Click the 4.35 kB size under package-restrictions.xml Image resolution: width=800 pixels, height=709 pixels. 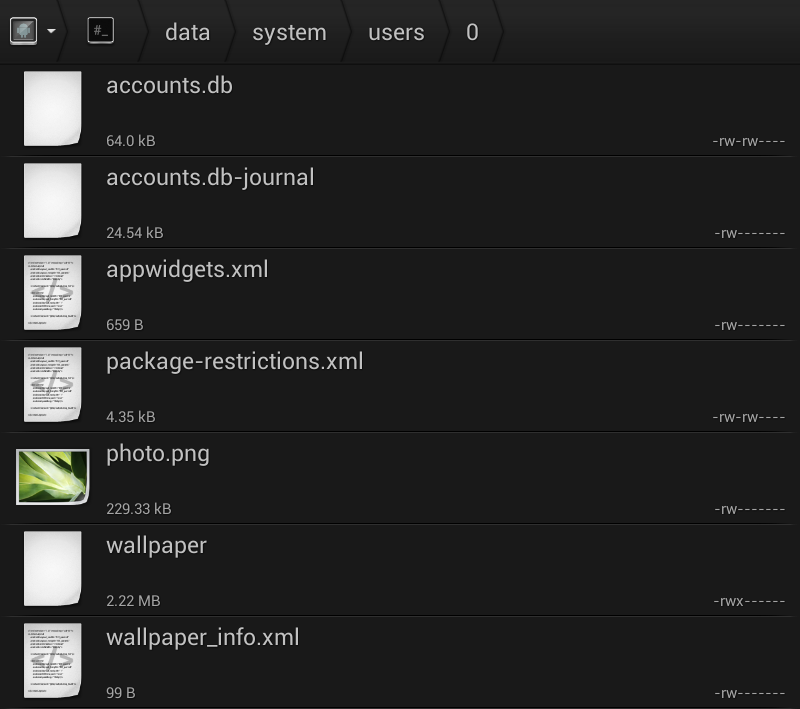click(130, 417)
